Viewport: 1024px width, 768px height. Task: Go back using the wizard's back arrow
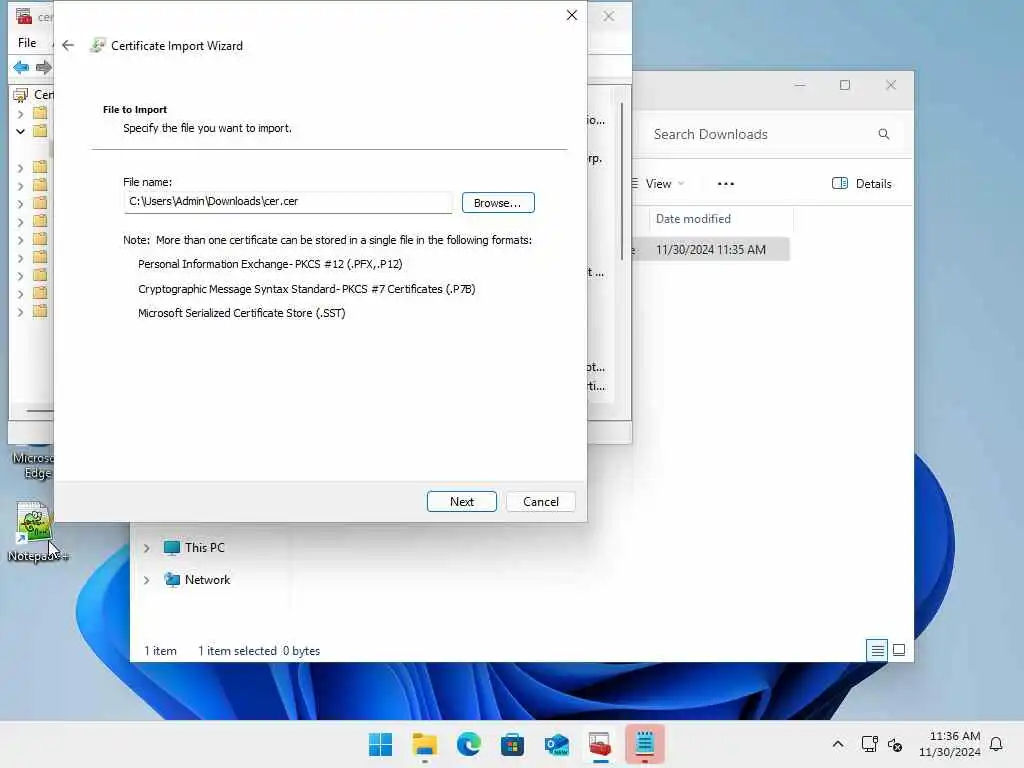[68, 45]
